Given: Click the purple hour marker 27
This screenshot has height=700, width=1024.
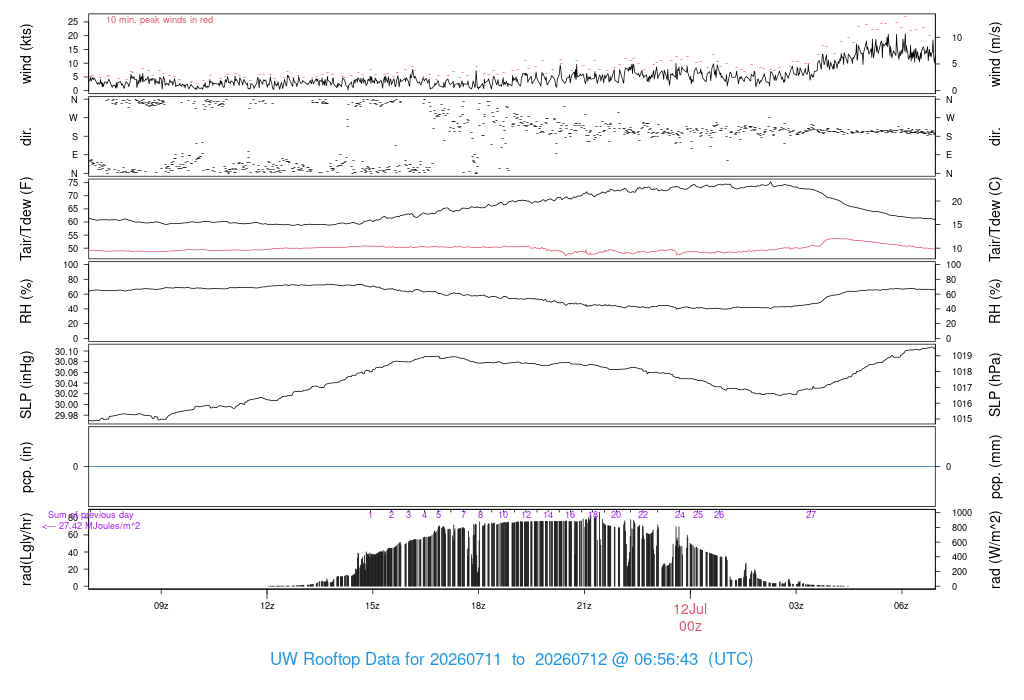Looking at the screenshot, I should tap(810, 515).
